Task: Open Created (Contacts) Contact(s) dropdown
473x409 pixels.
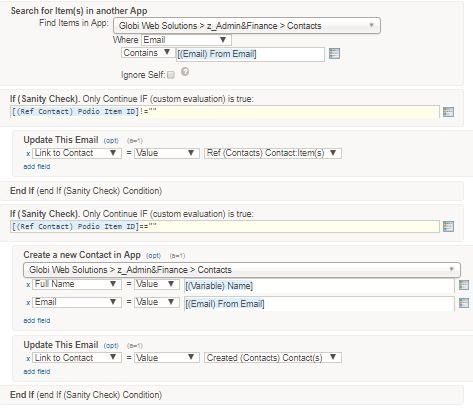Action: tap(273, 358)
